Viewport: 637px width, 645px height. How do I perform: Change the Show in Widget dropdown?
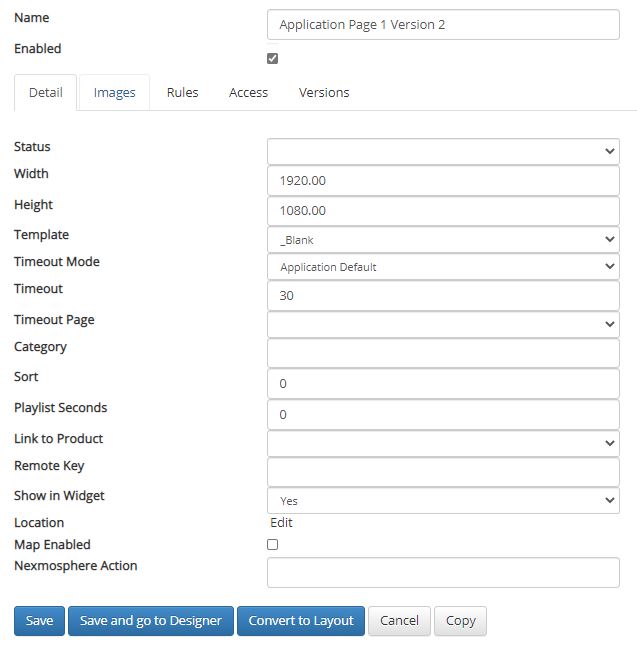point(443,500)
